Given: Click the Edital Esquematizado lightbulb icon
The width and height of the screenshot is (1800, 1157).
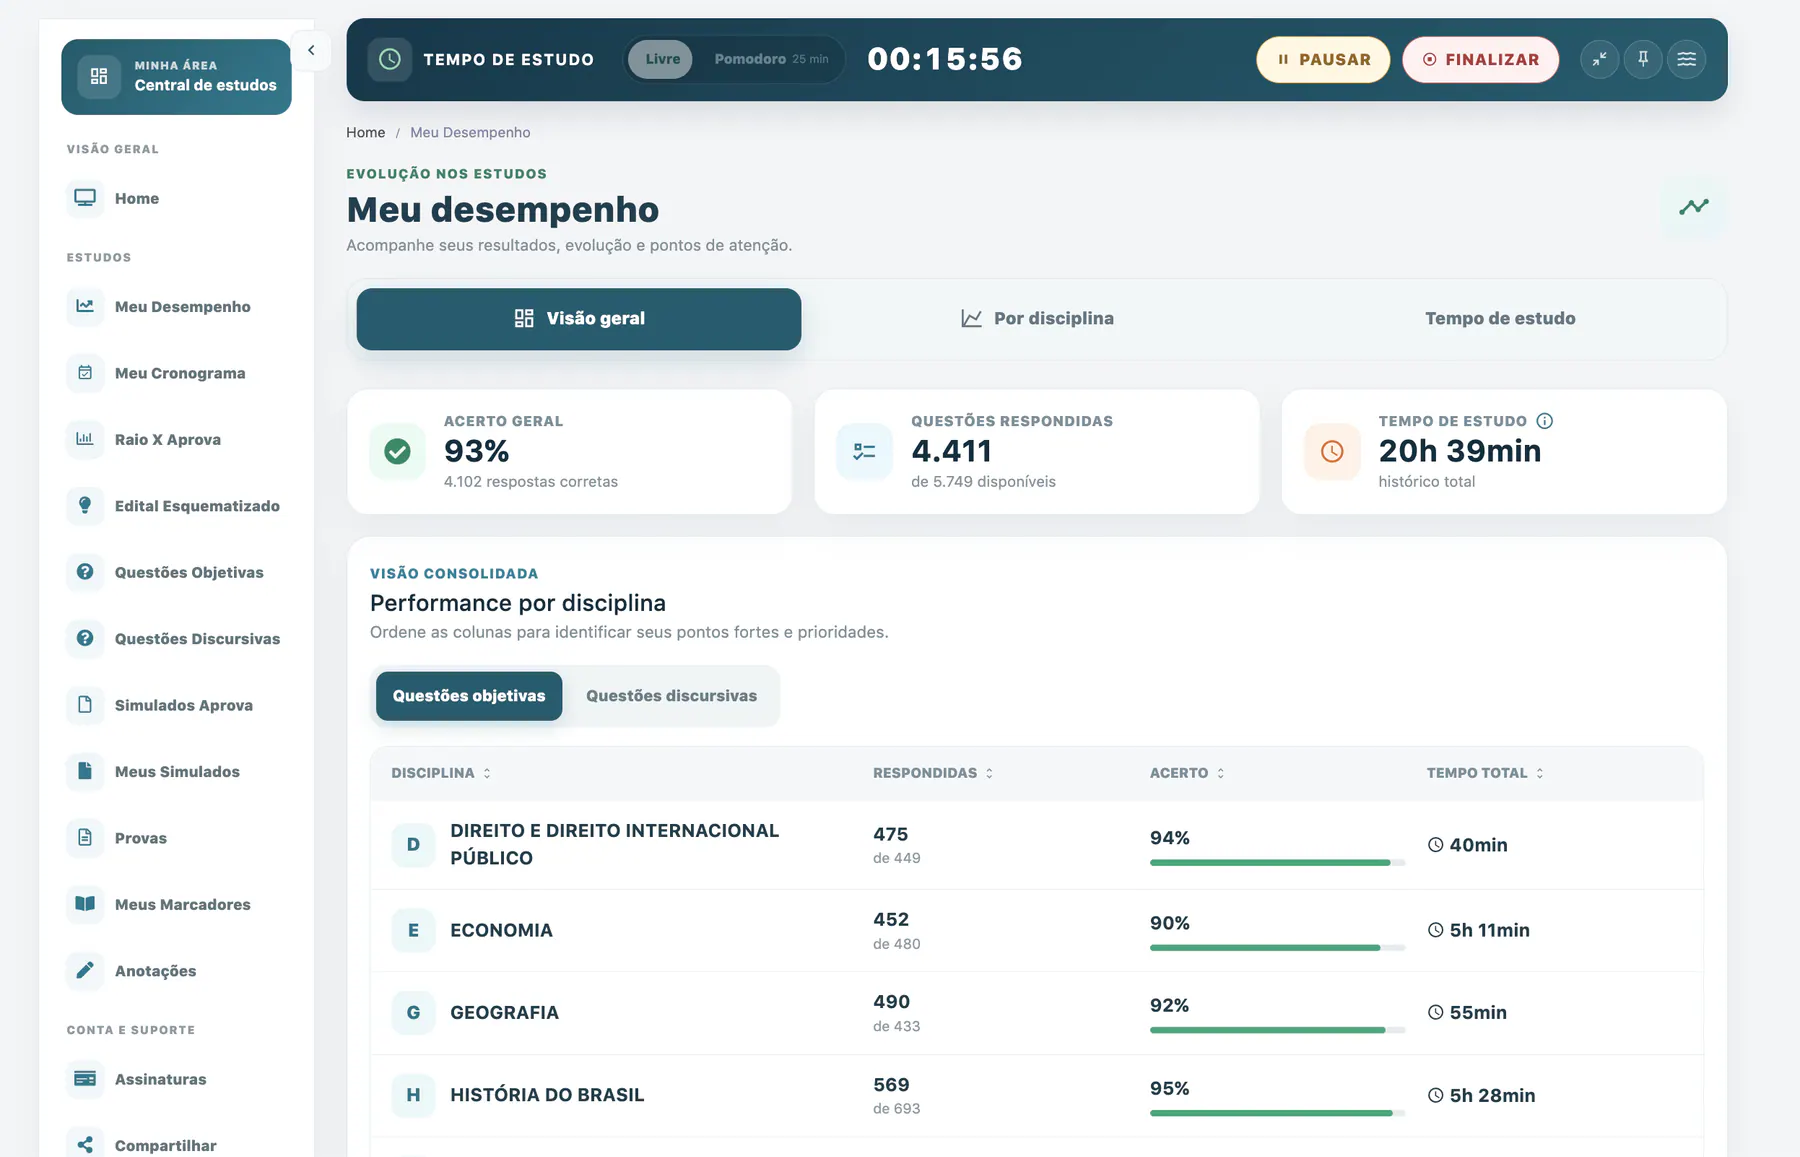Looking at the screenshot, I should (85, 505).
